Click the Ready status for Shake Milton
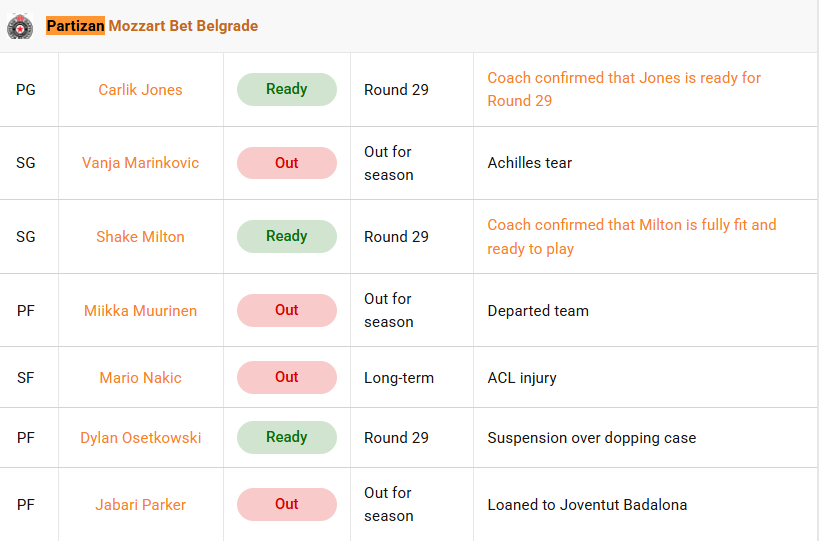 [286, 236]
